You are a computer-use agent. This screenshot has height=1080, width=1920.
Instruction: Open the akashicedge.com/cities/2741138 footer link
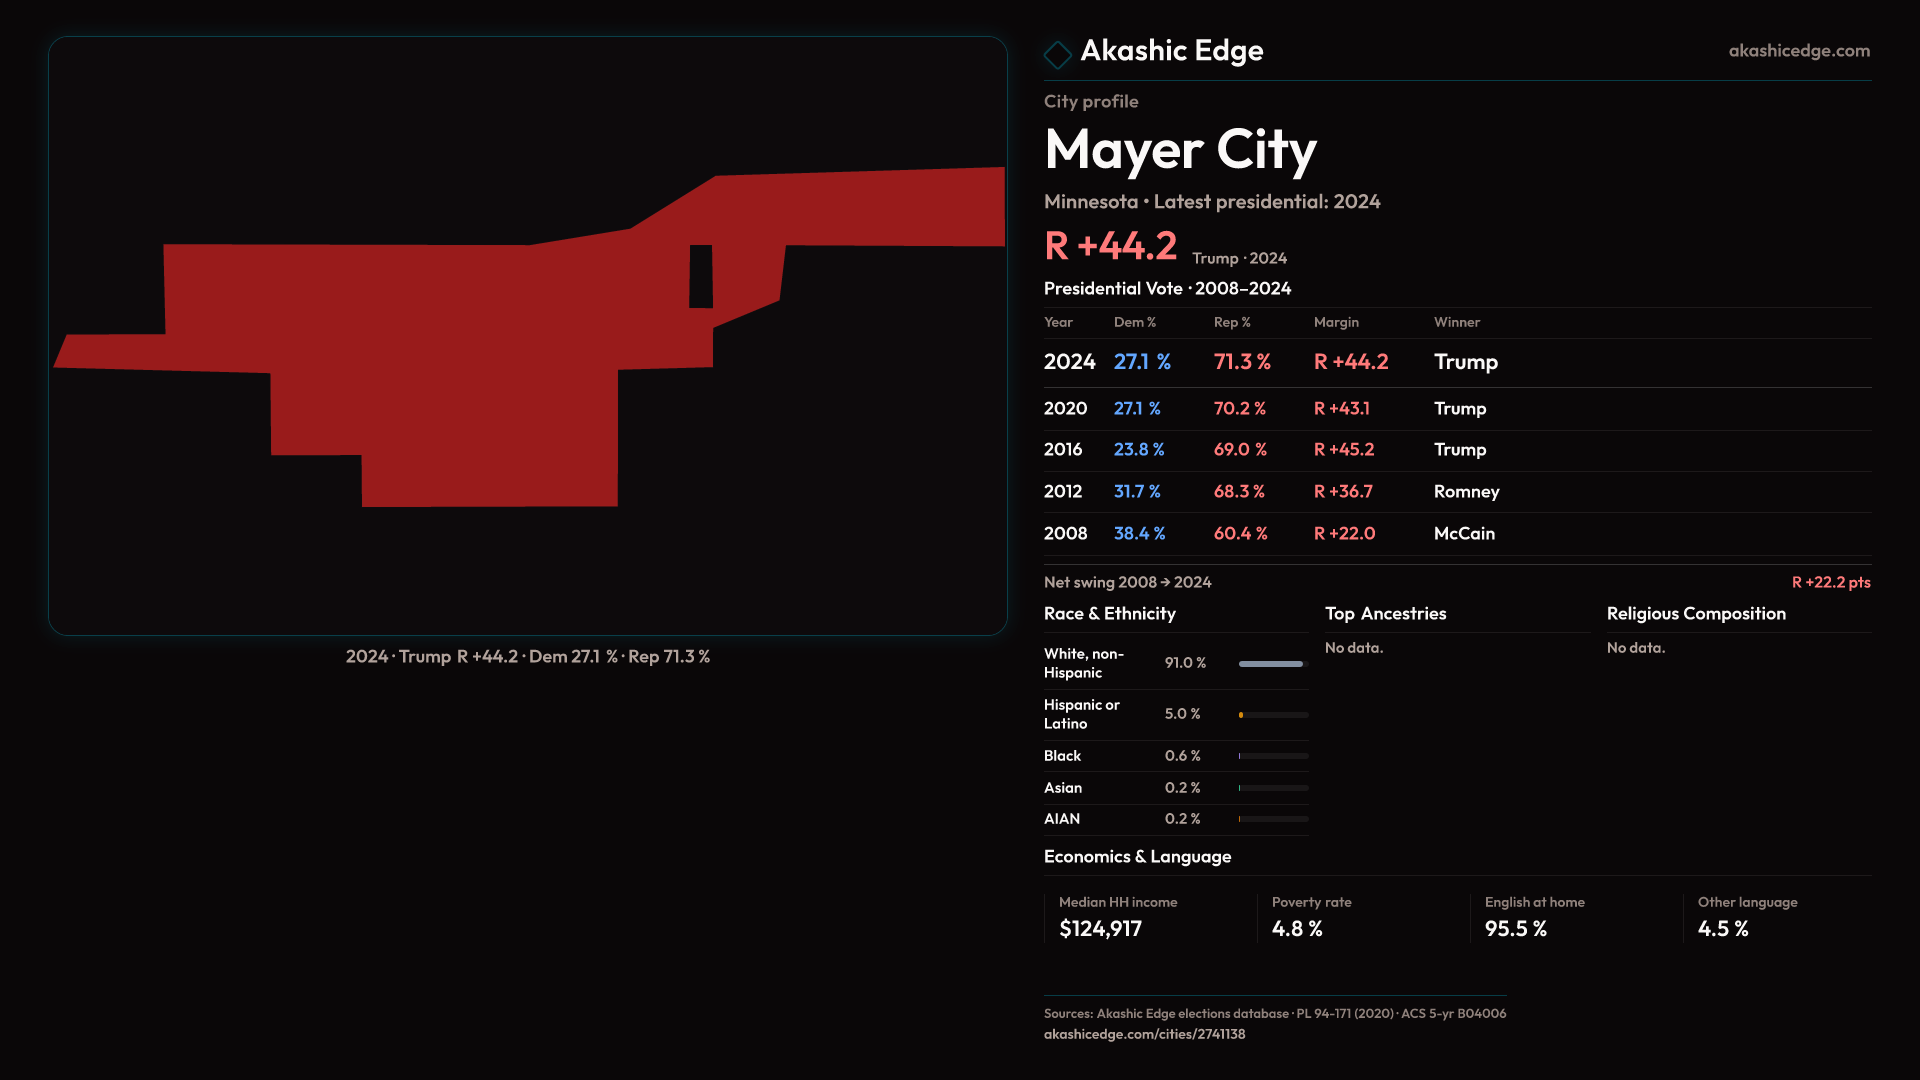(x=1144, y=1034)
